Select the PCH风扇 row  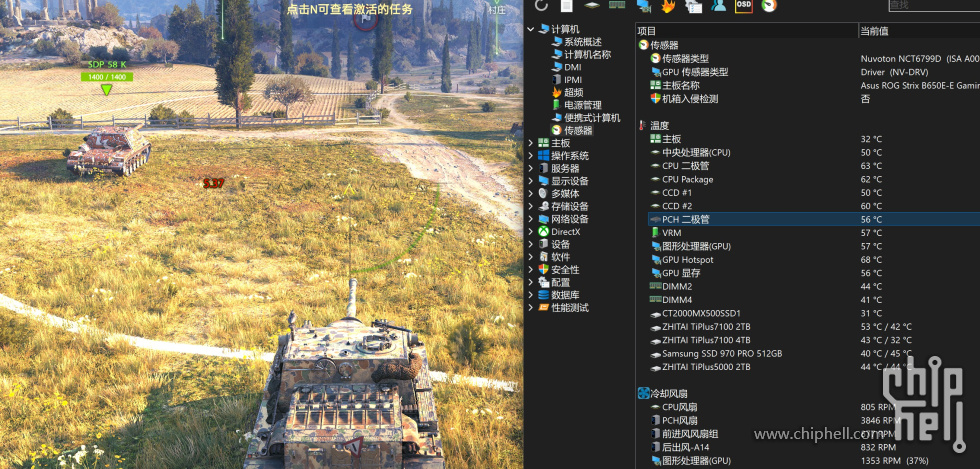point(814,420)
